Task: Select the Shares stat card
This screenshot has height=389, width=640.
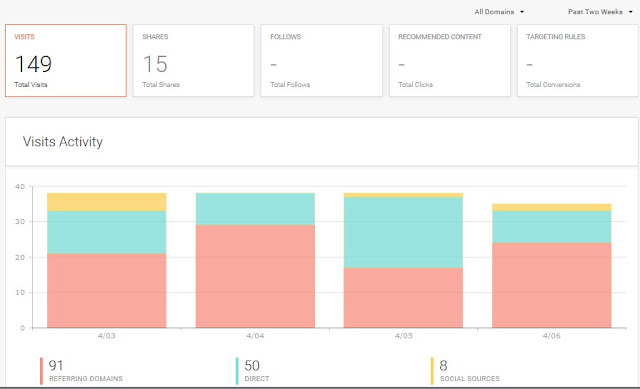Action: point(193,60)
